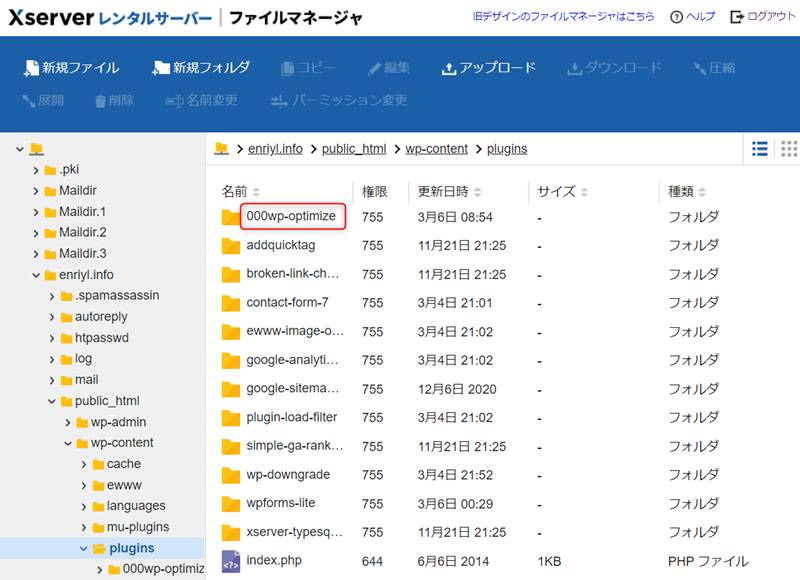Select the google-sitema… folder name
Viewport: 800px width, 580px height.
pos(292,389)
